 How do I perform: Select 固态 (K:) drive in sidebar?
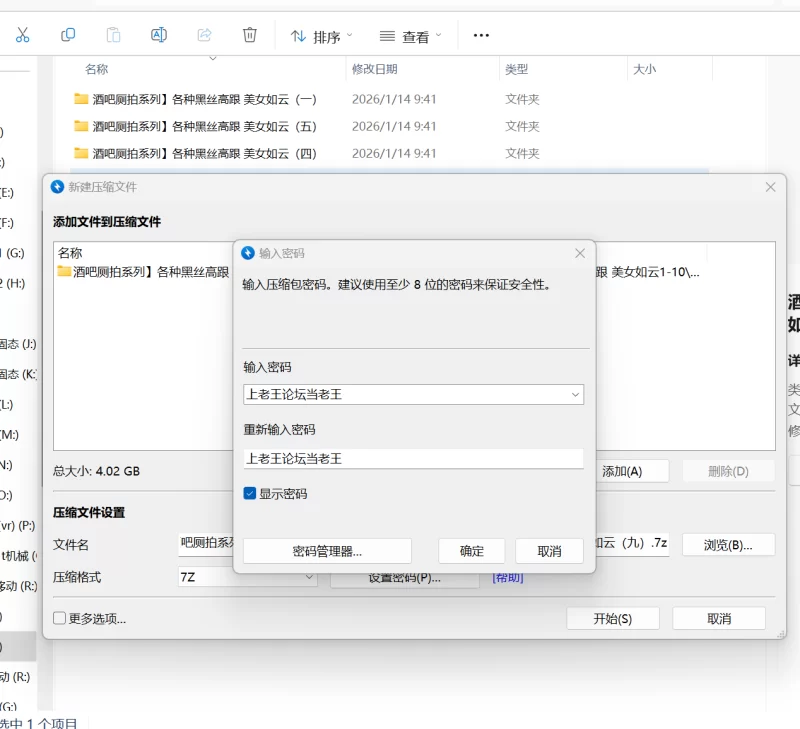click(18, 374)
